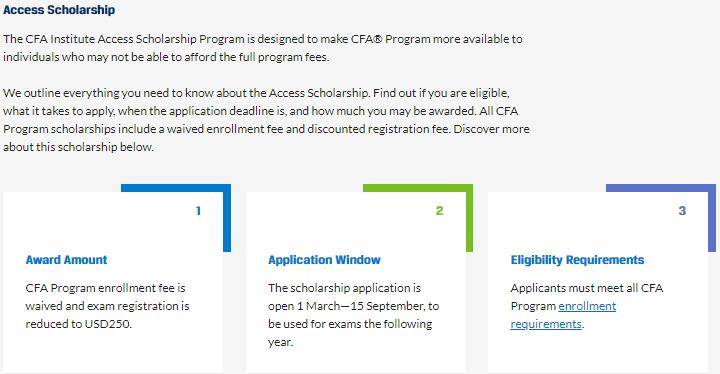Click the CFA Institute Access Scholarship Program paragraph

(x=263, y=48)
